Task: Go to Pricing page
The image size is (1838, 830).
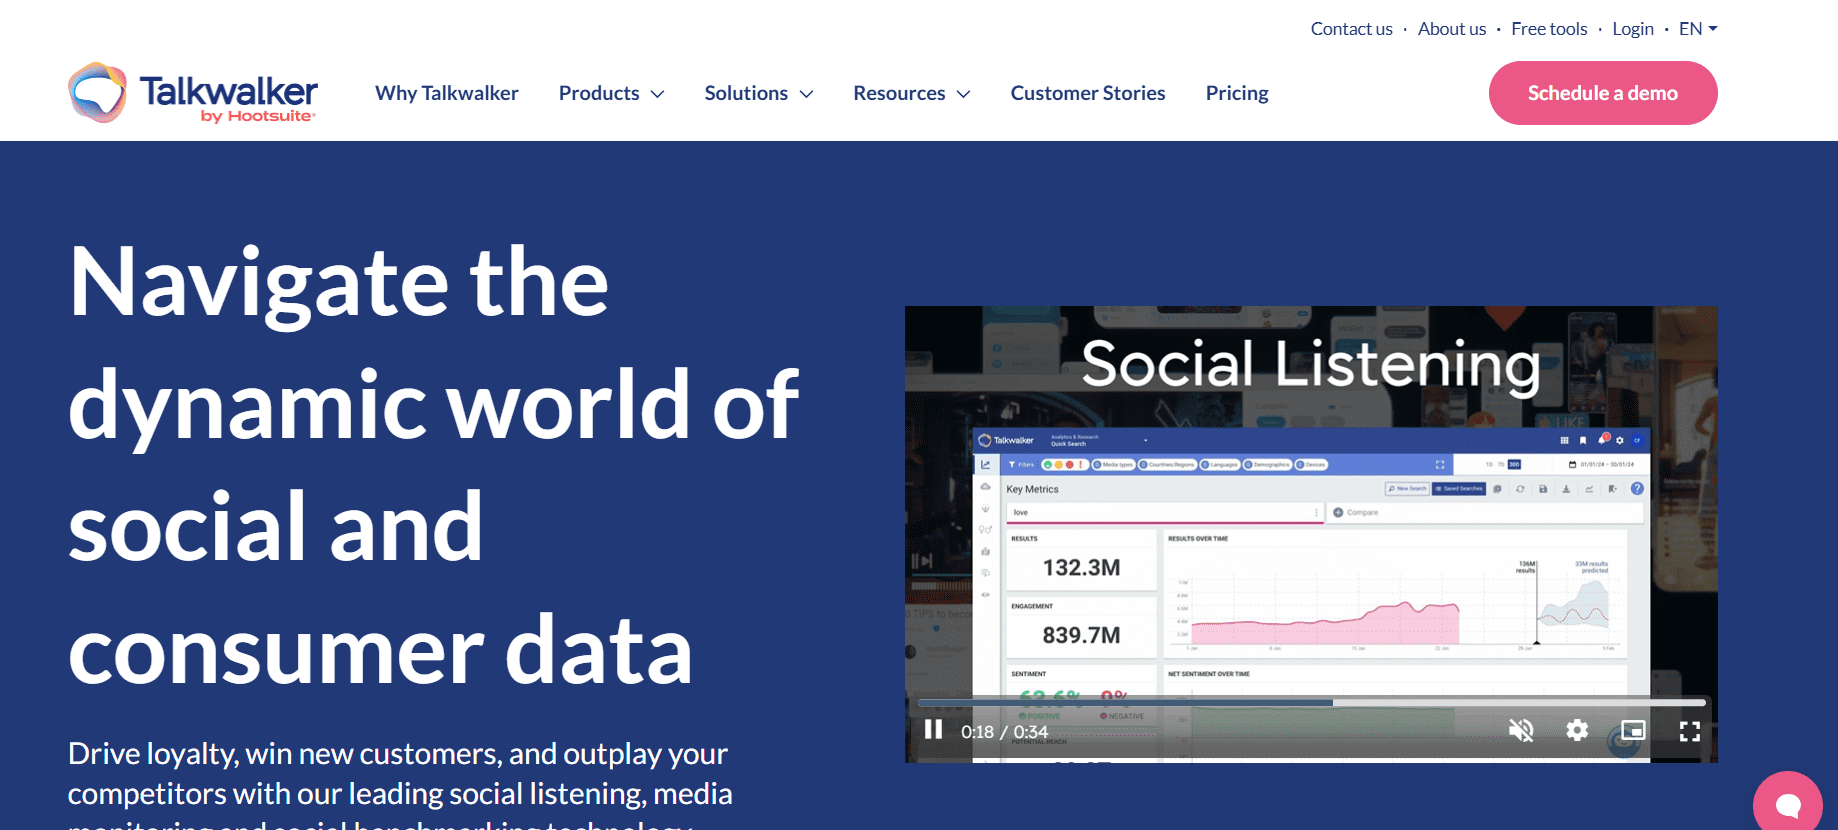Action: click(1237, 93)
